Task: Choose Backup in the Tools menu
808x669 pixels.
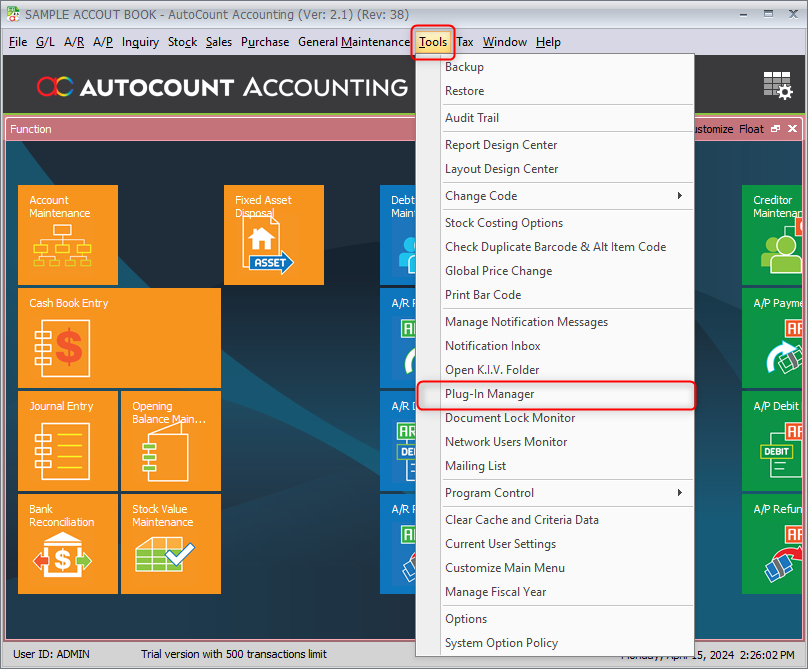Action: (464, 67)
